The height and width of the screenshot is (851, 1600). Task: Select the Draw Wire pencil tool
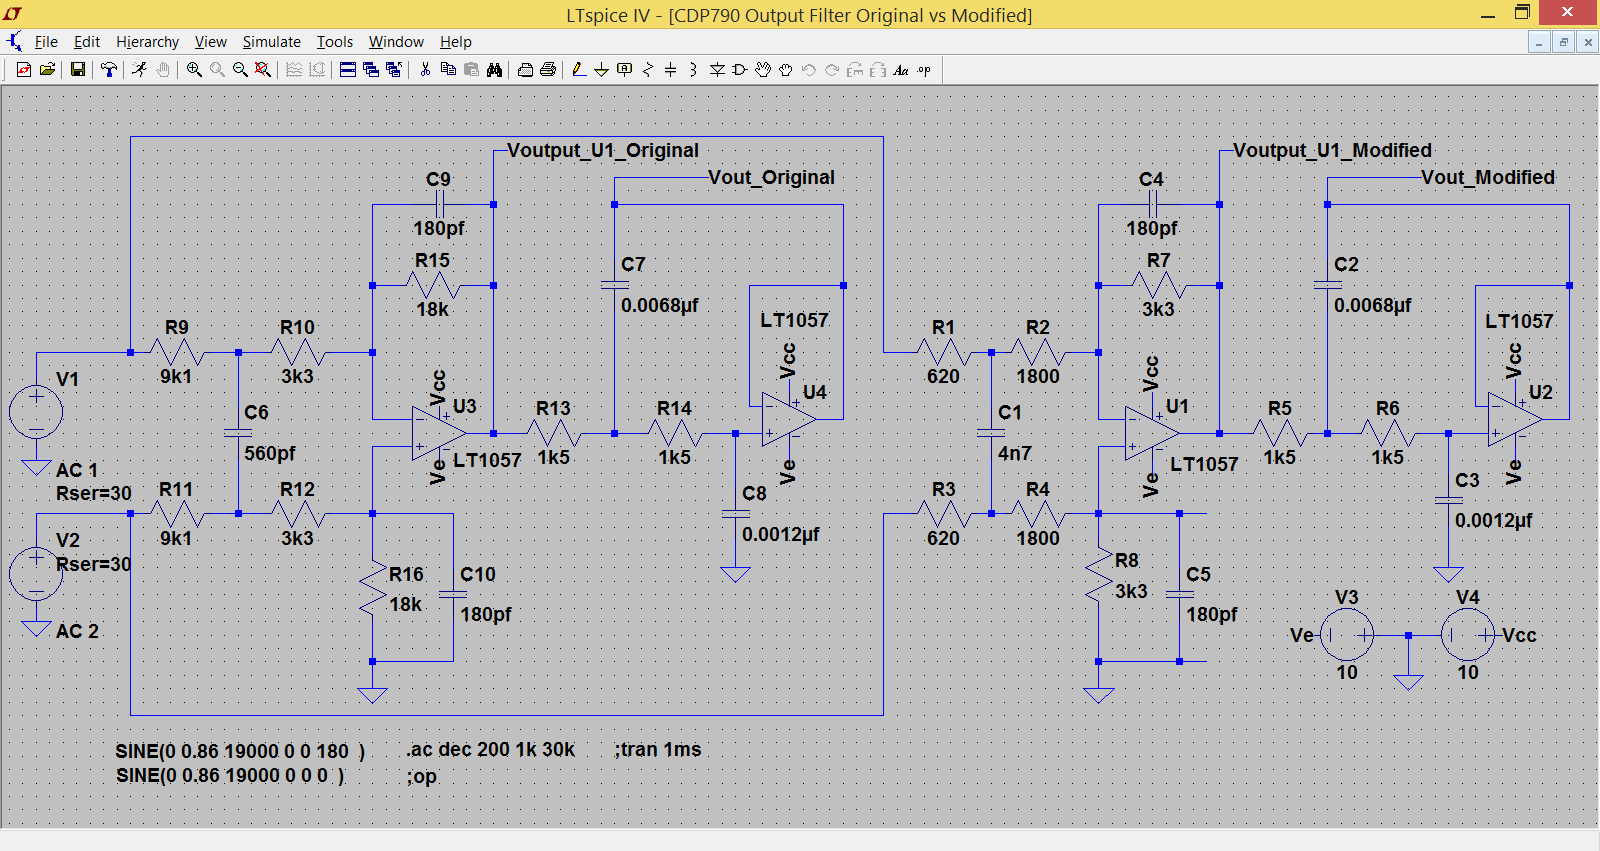pos(578,70)
